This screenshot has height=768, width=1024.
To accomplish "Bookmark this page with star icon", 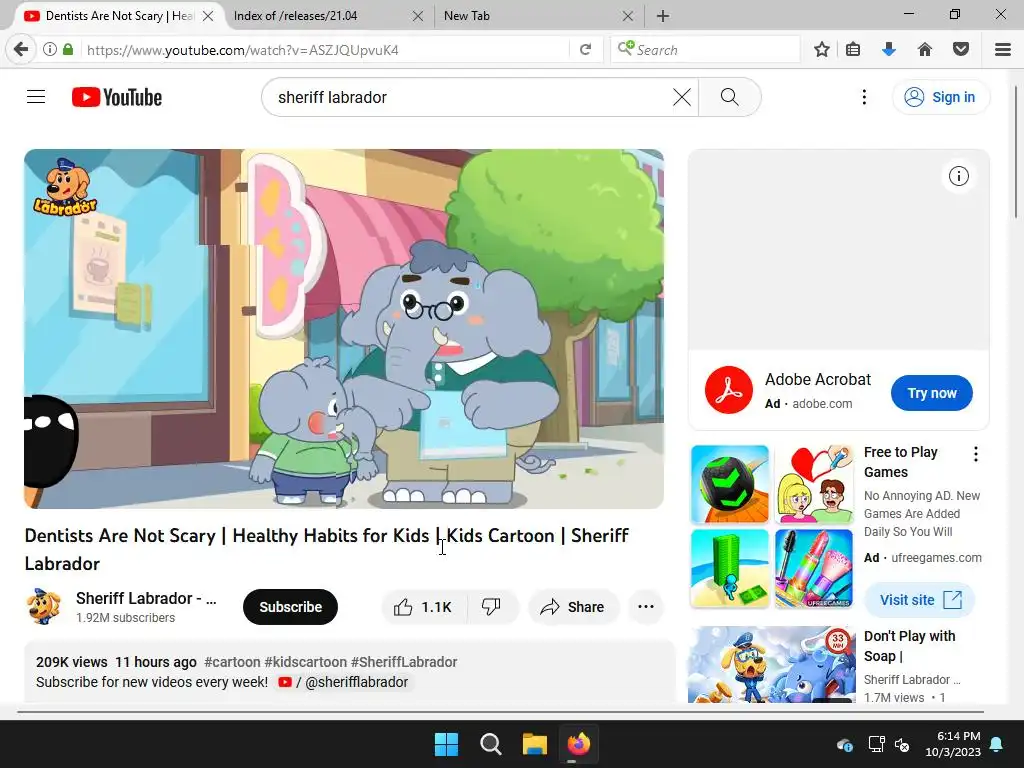I will [822, 50].
